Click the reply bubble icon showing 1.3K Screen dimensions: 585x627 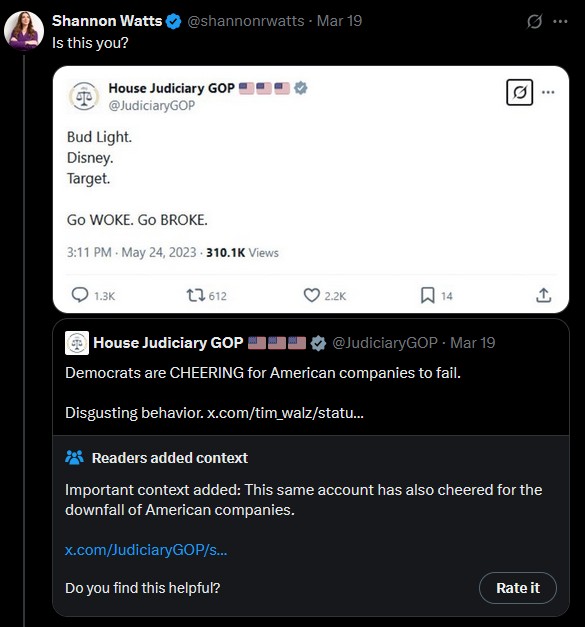pos(80,295)
